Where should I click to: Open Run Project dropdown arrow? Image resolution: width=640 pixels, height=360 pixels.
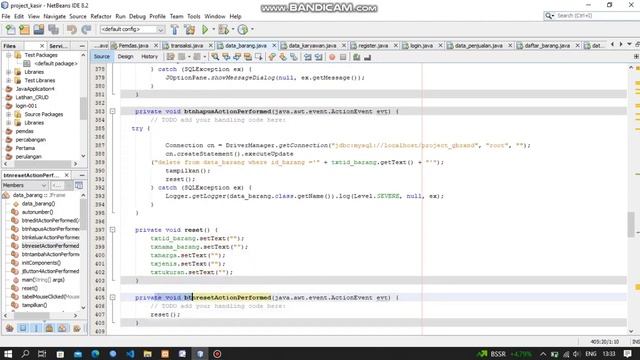pyautogui.click(x=213, y=29)
